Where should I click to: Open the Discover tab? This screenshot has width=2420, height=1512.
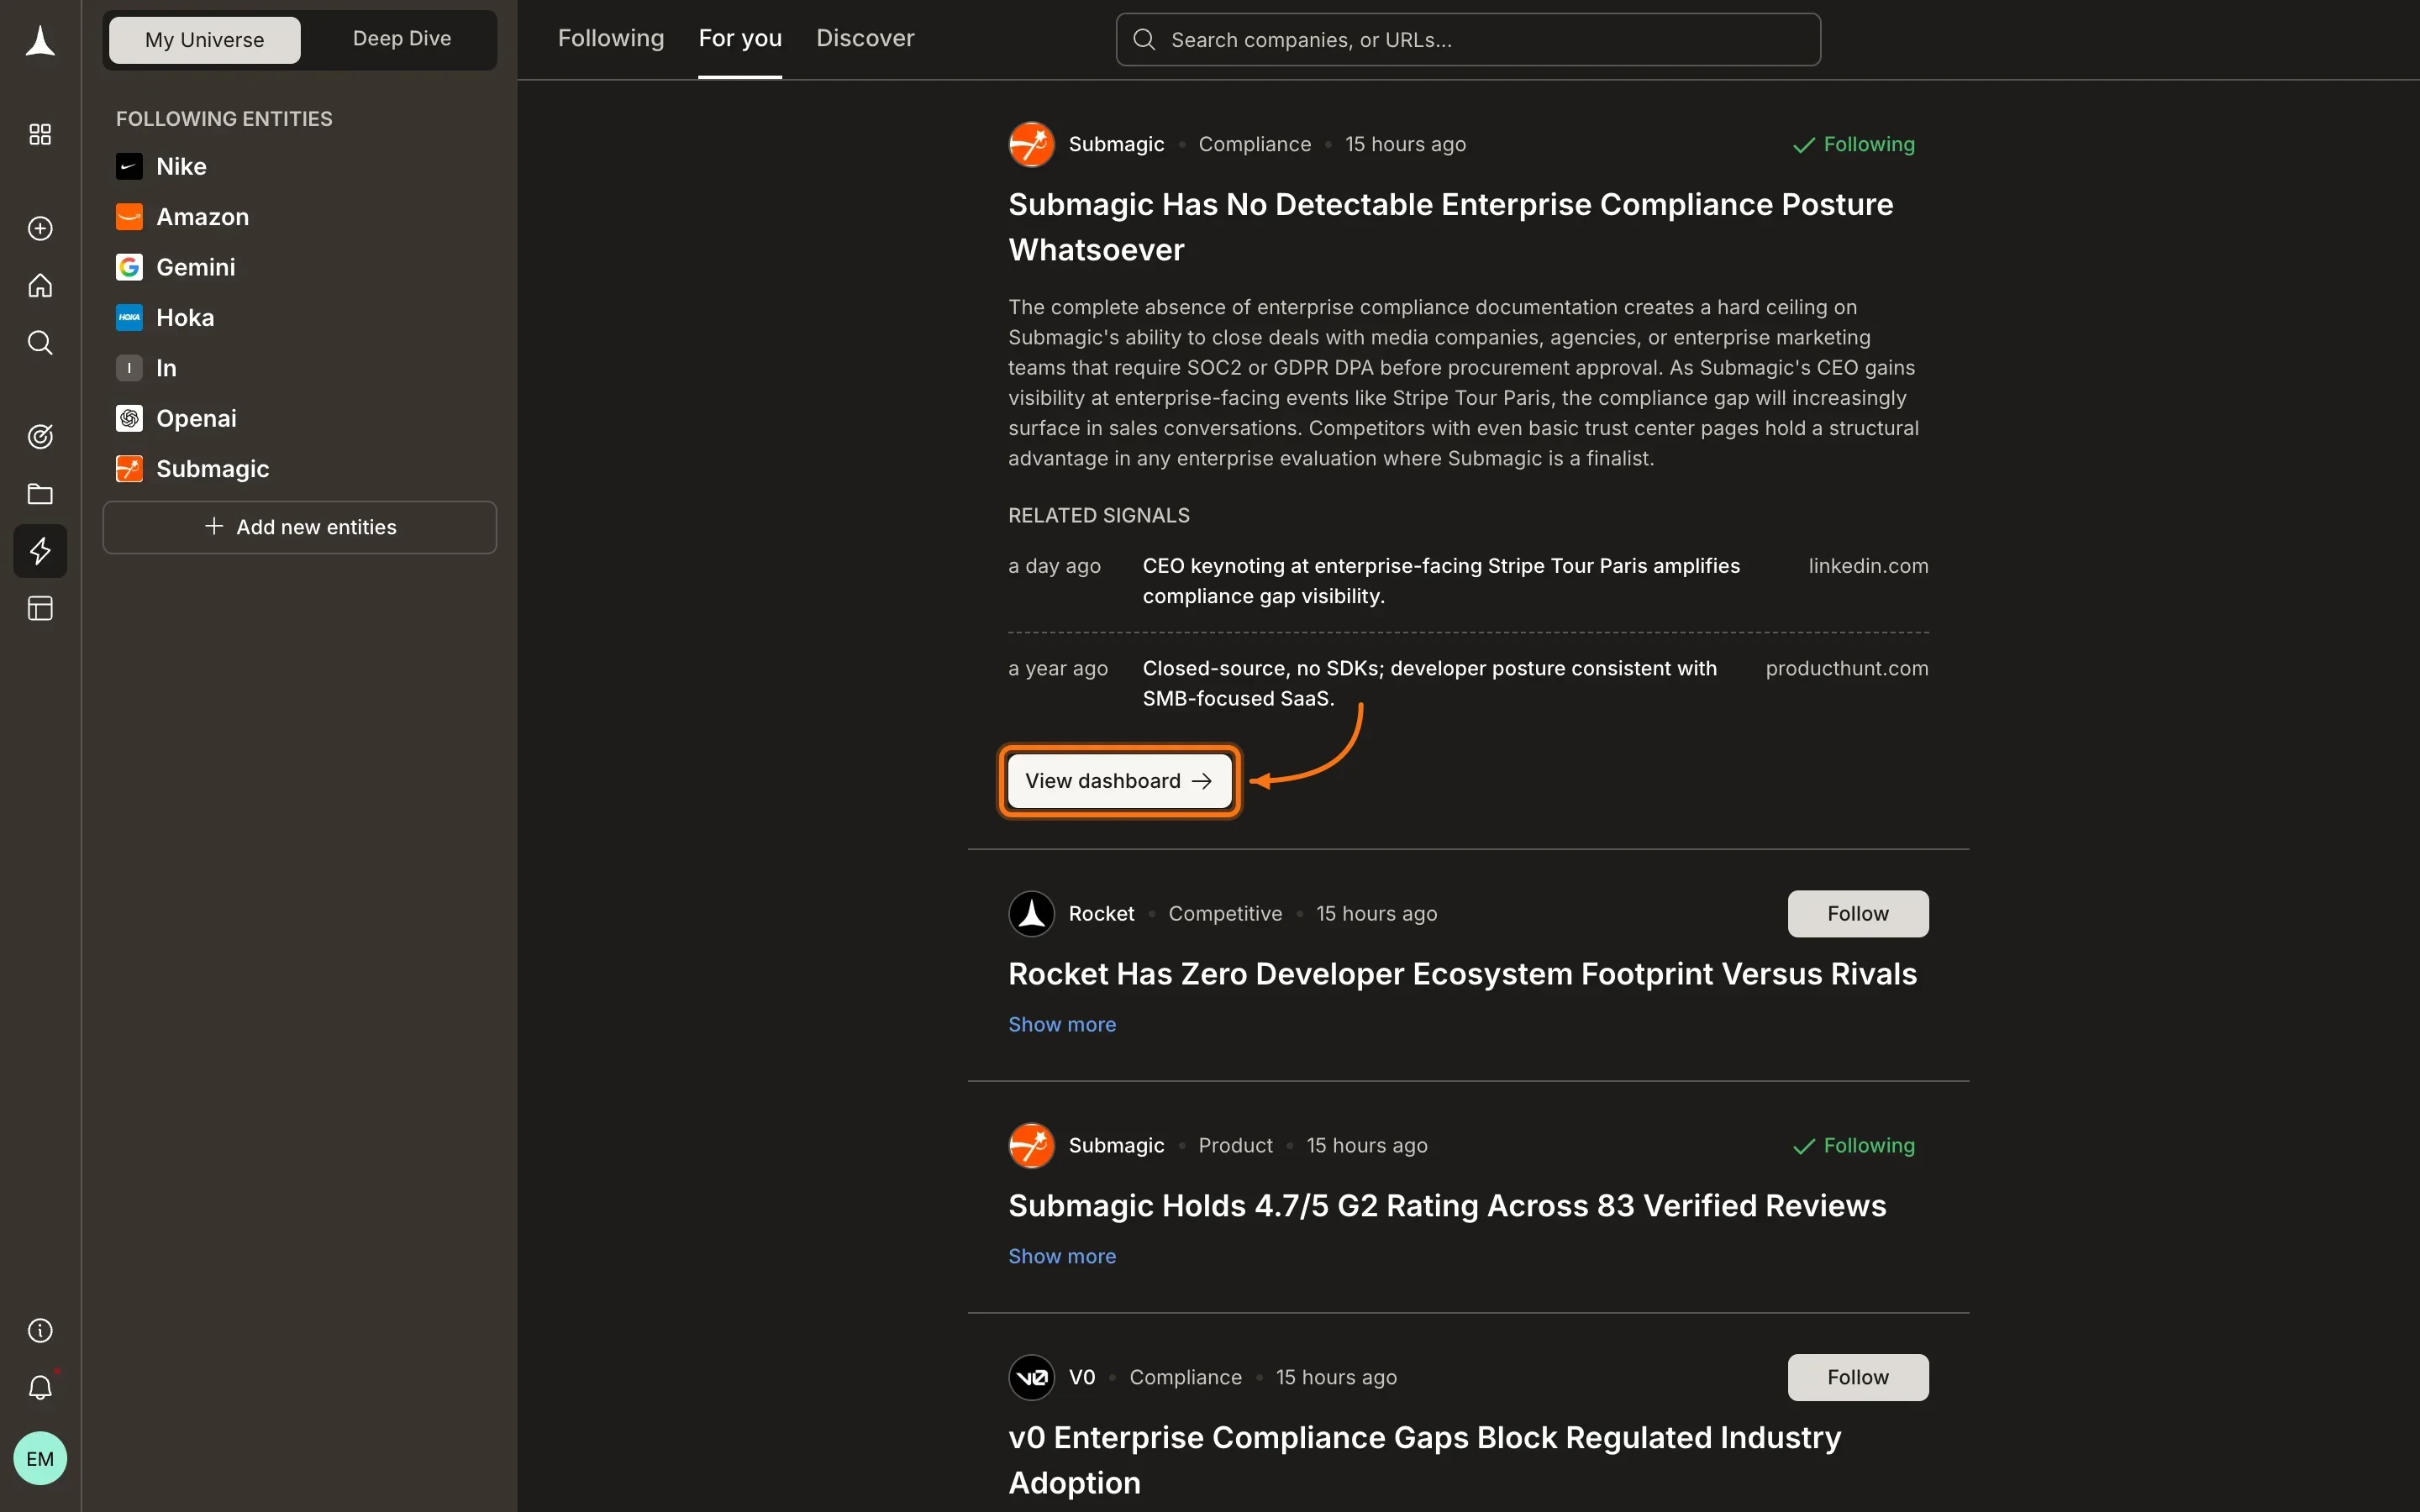coord(865,38)
